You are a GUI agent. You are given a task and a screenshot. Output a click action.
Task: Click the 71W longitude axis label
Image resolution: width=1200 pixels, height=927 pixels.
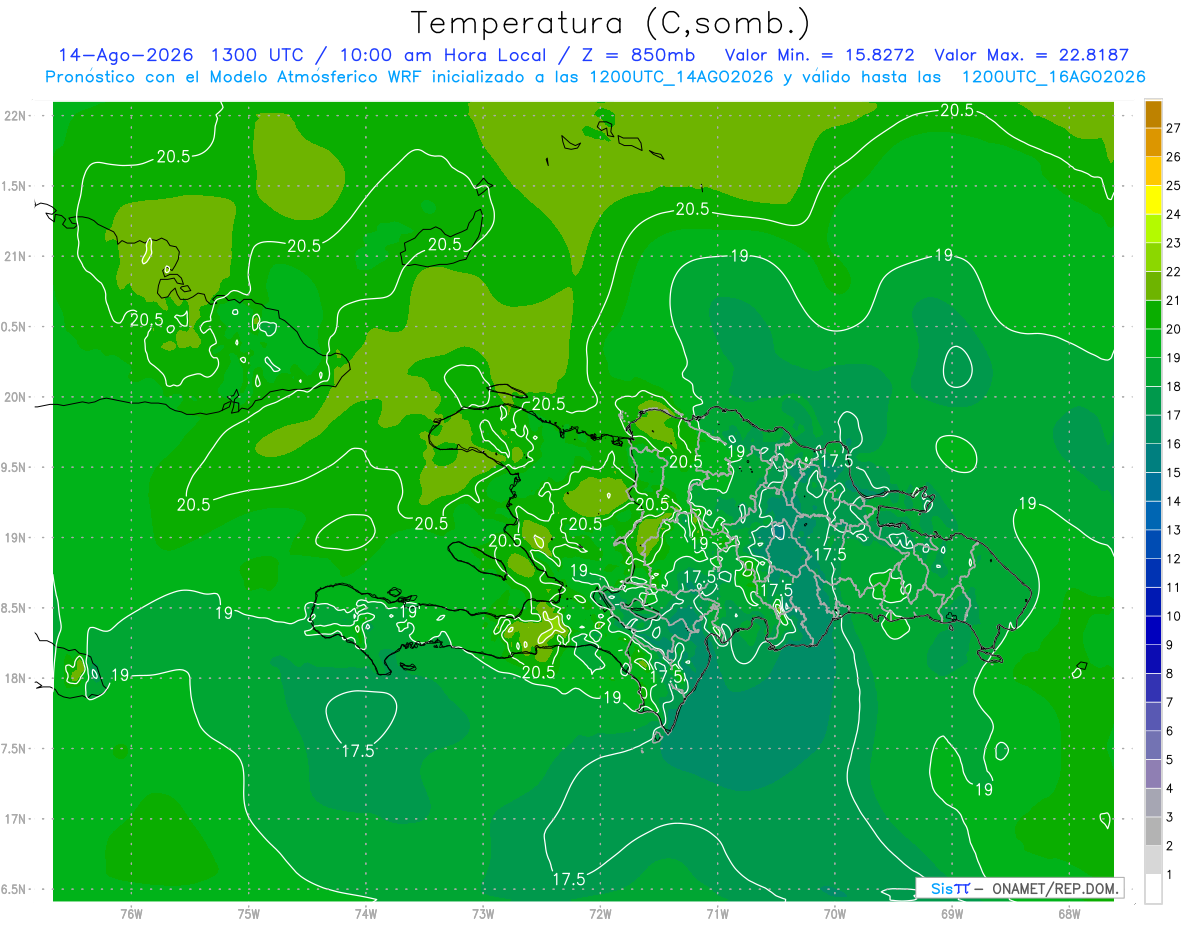pos(717,913)
